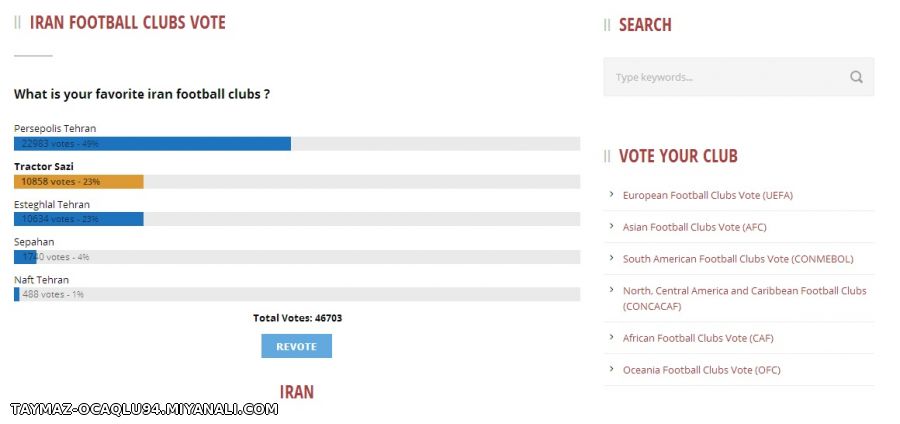Click Persepolis Tehran blue vote bar
This screenshot has width=900, height=424.
pyautogui.click(x=152, y=143)
